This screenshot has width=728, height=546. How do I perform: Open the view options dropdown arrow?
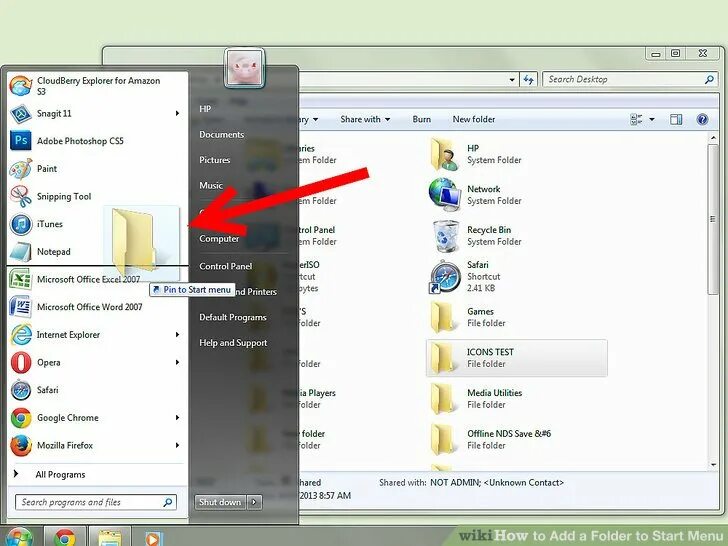(652, 119)
